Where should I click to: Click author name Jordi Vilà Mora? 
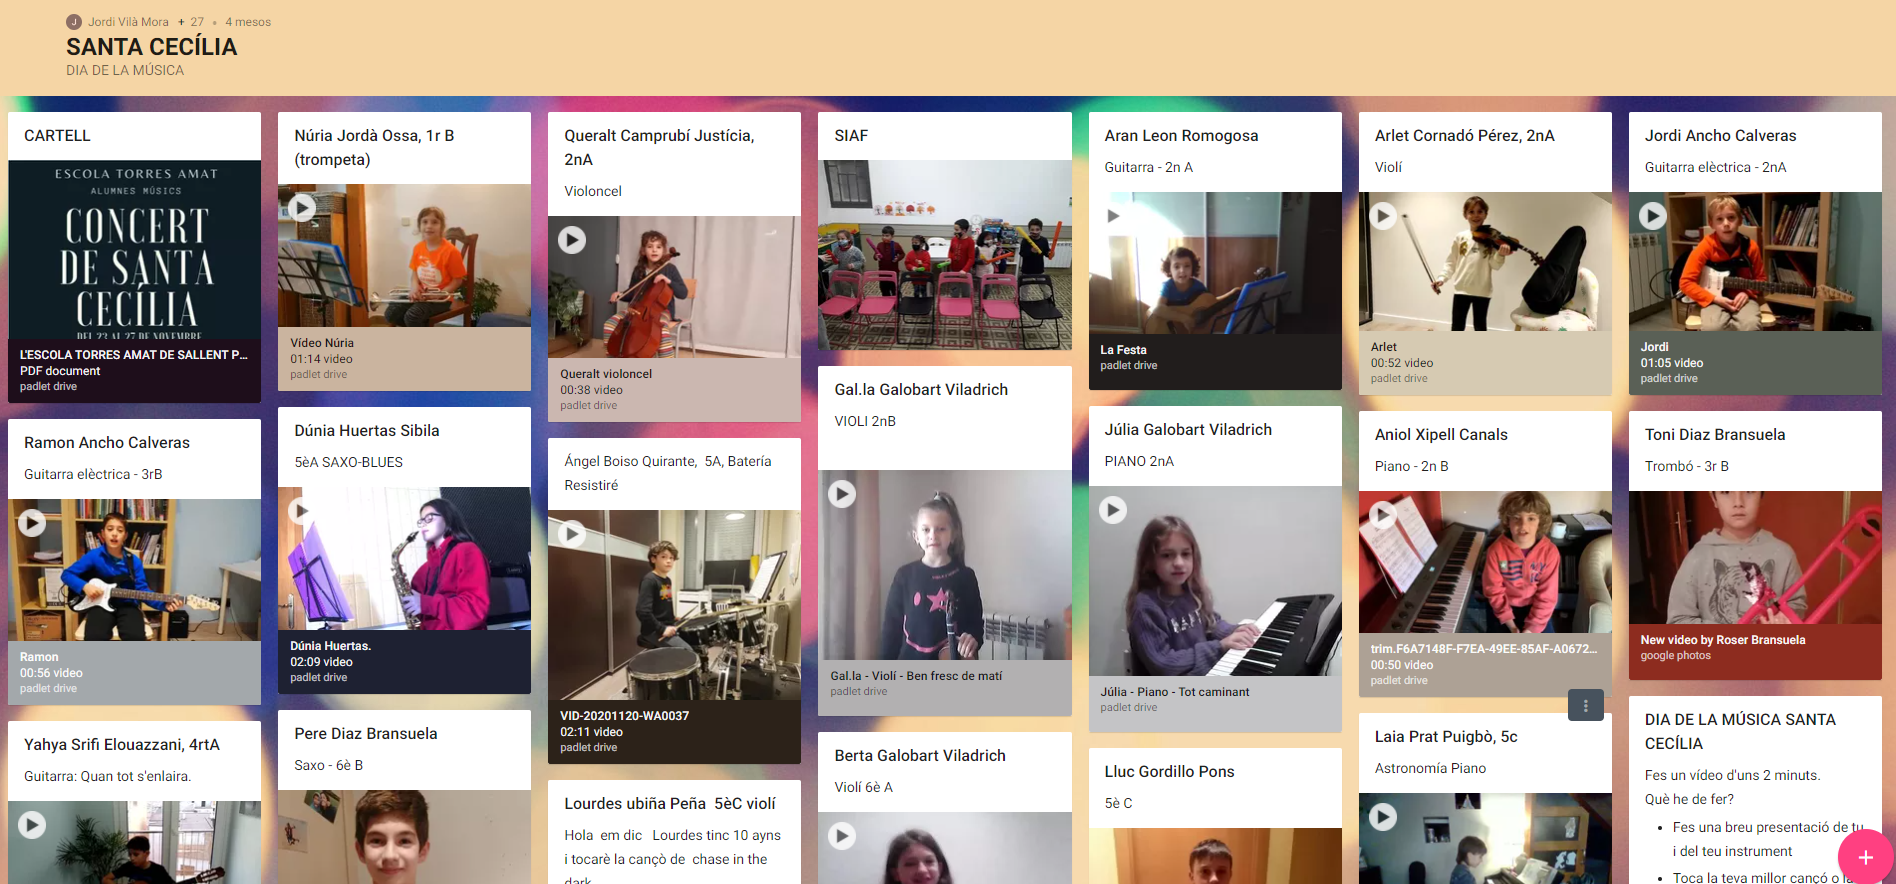point(128,22)
